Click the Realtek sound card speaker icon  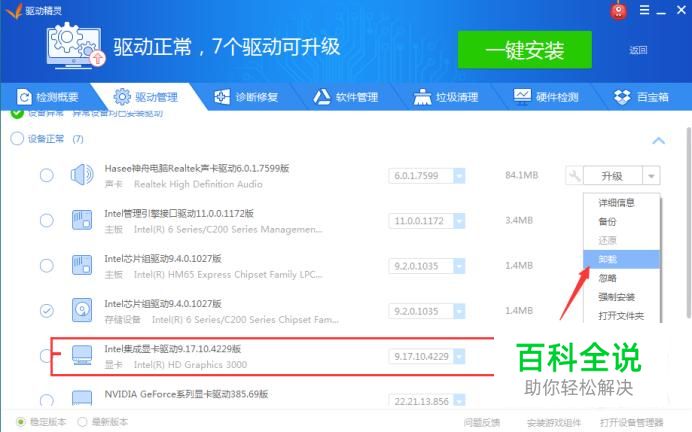[x=82, y=175]
